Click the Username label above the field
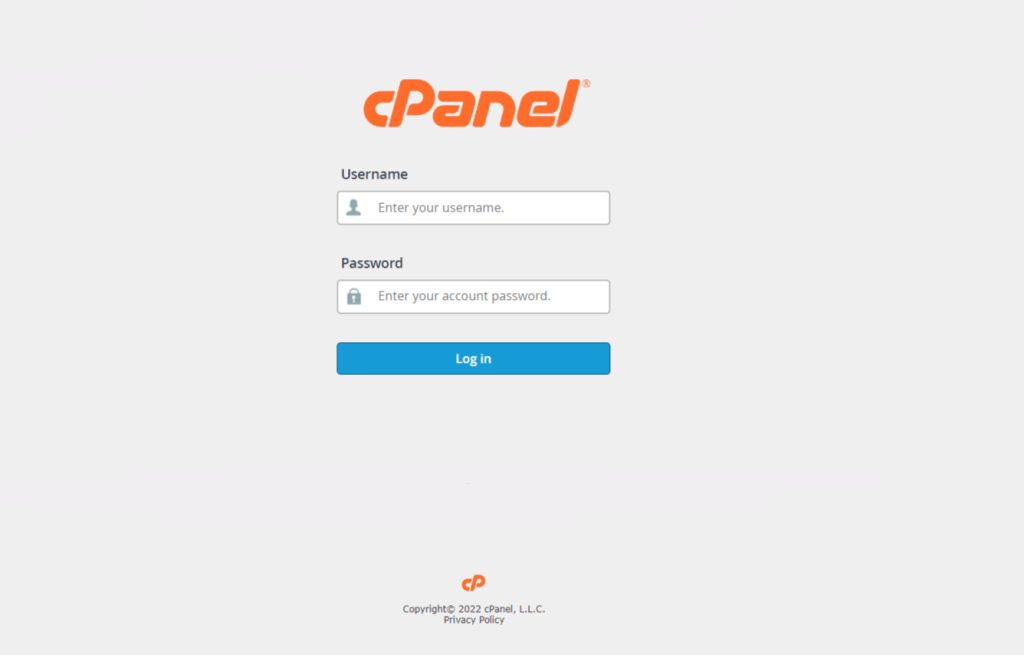 (x=374, y=174)
